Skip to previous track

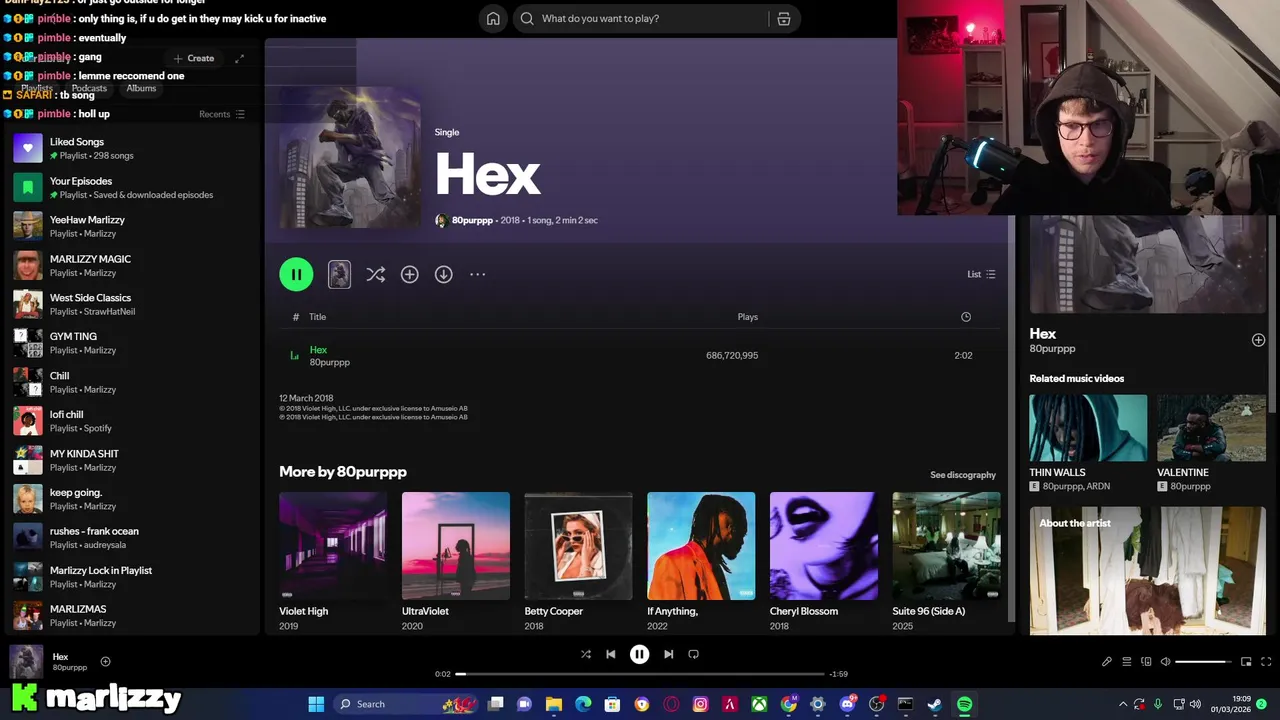(x=611, y=654)
